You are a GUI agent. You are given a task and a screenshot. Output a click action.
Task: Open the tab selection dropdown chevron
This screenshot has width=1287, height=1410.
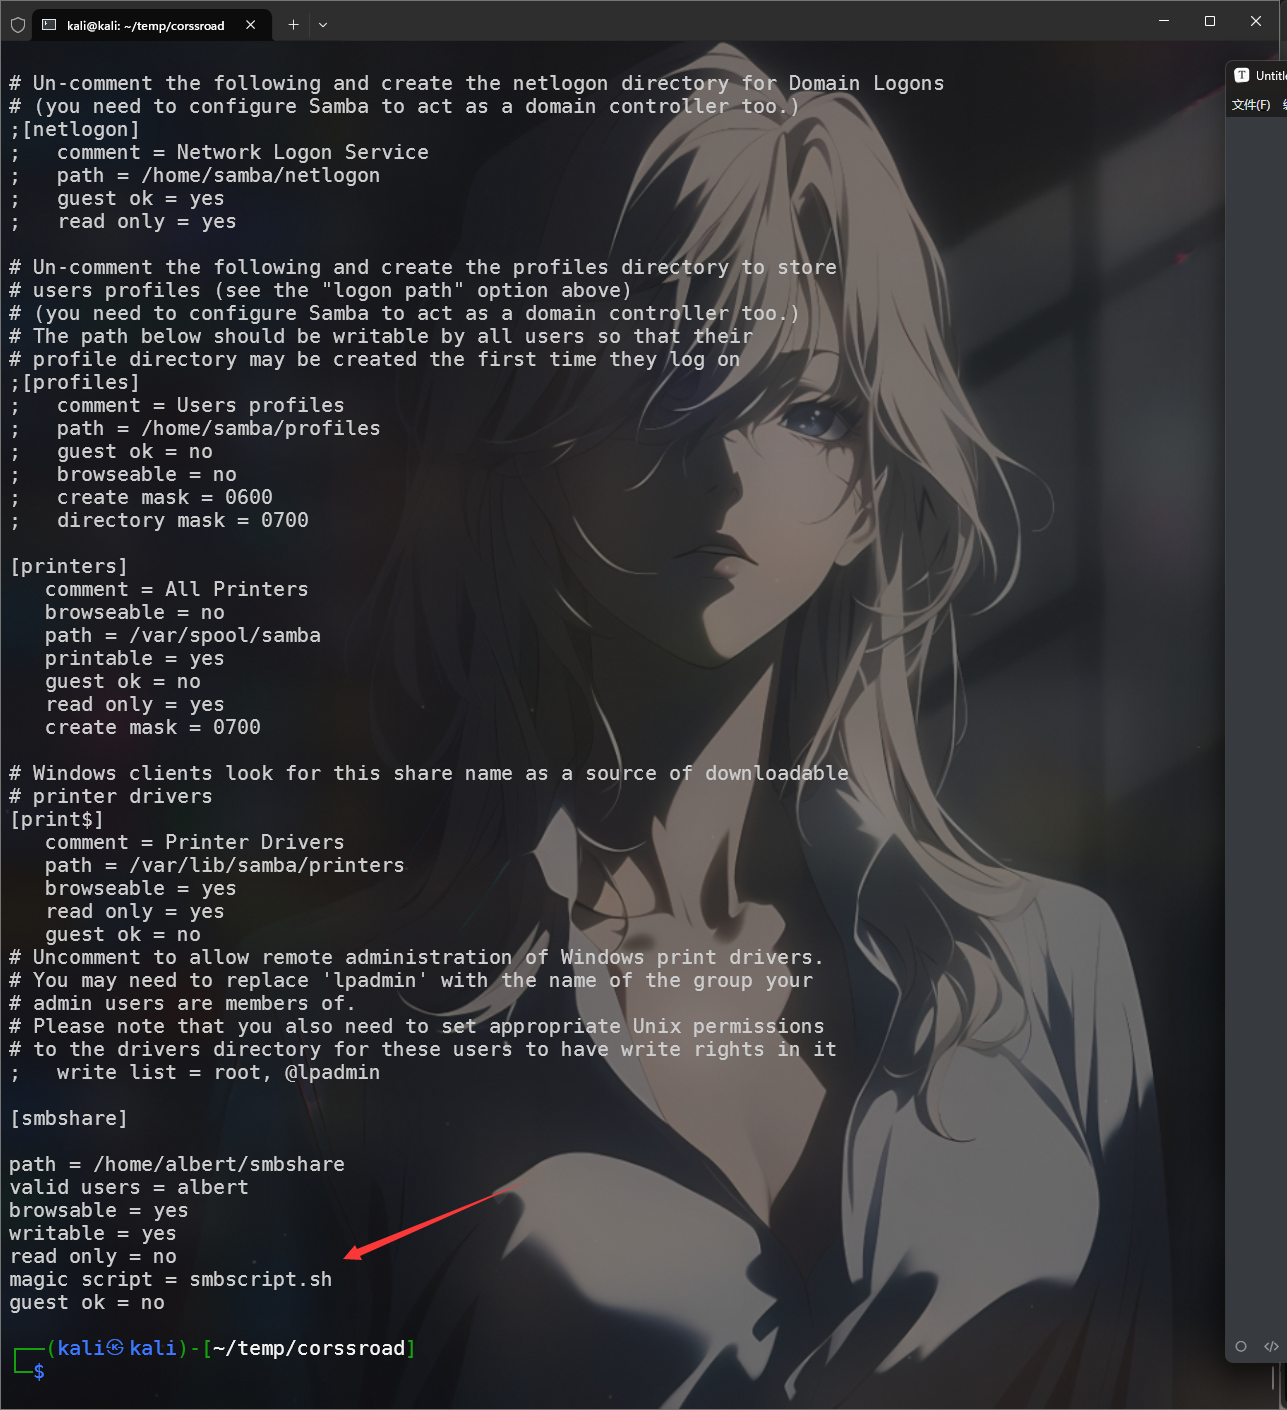coord(322,24)
